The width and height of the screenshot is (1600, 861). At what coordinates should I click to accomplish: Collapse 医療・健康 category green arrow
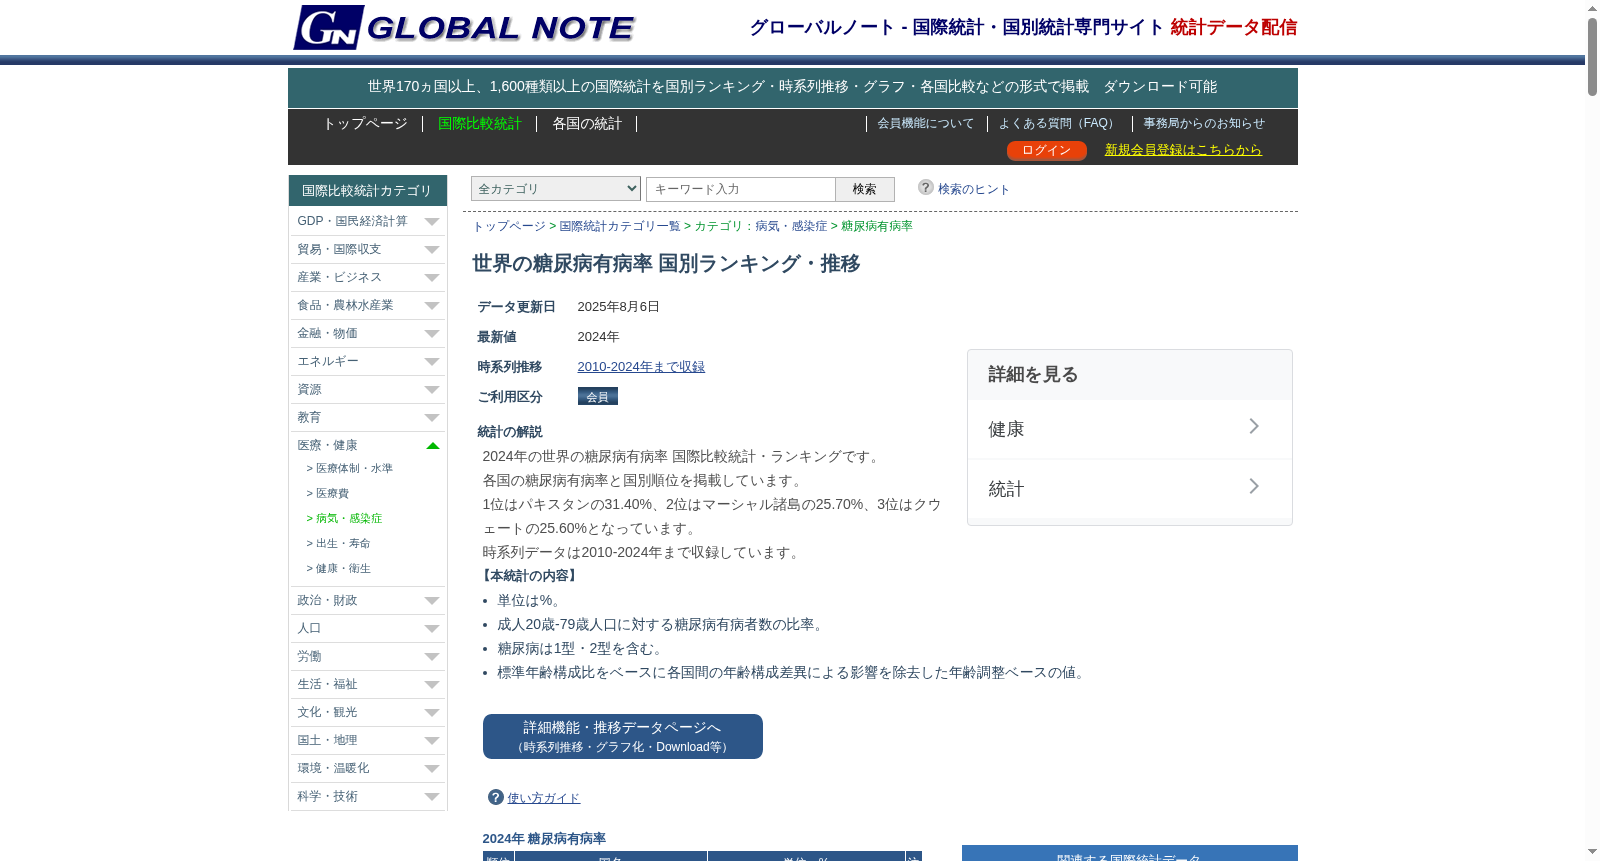point(432,446)
